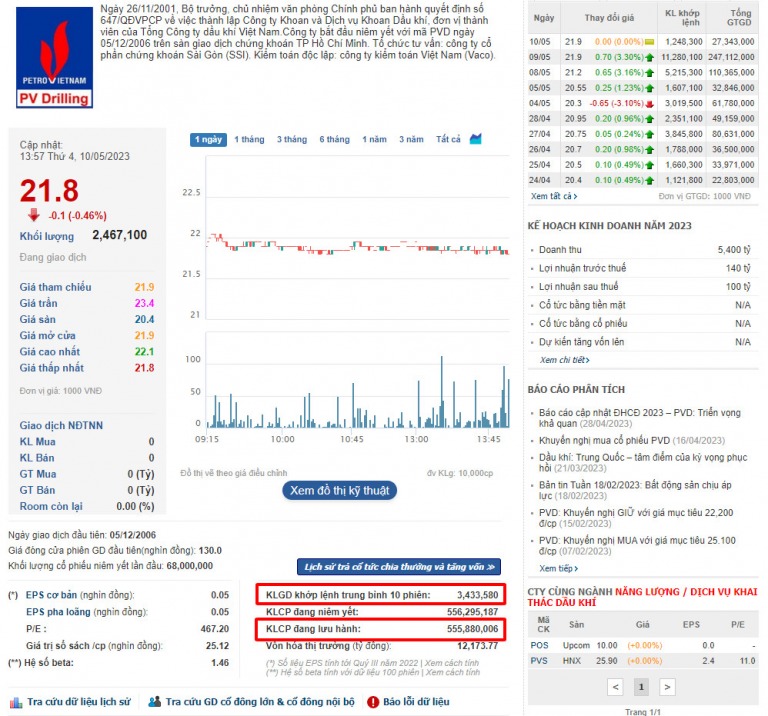Click yellow unchanged marker on 10/05 row

pyautogui.click(x=649, y=42)
